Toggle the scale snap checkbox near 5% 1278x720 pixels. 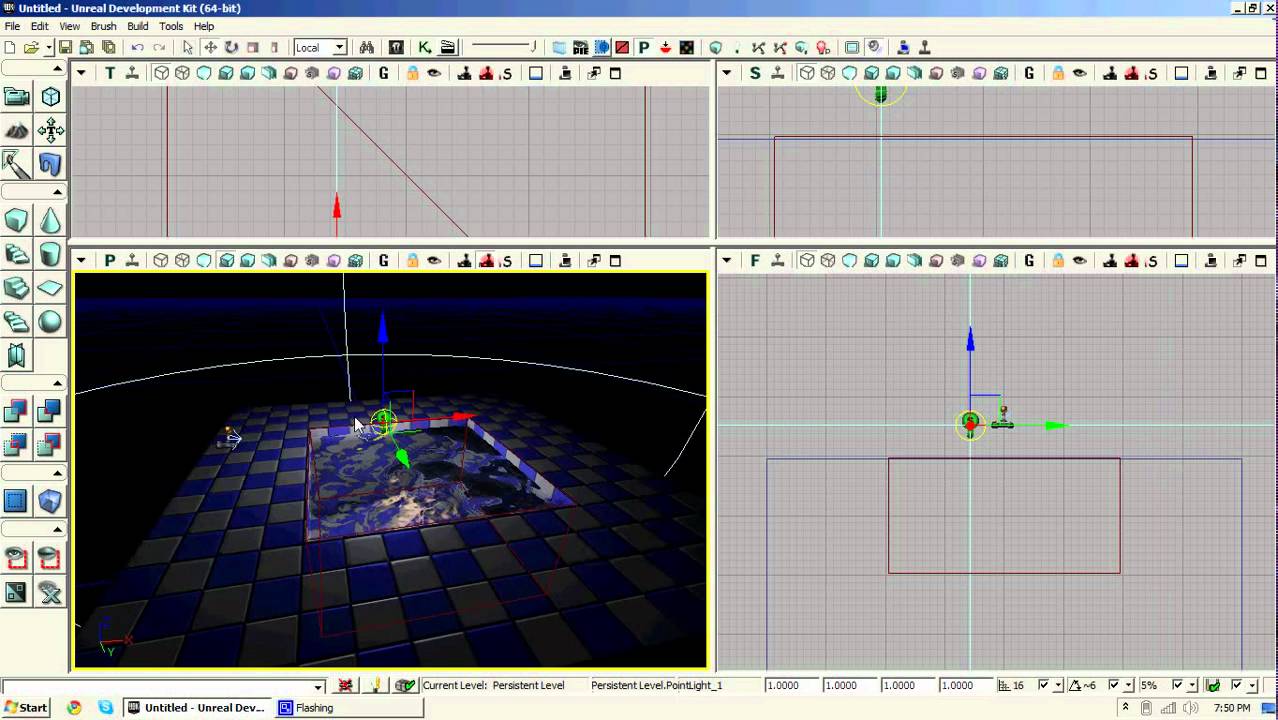1178,685
